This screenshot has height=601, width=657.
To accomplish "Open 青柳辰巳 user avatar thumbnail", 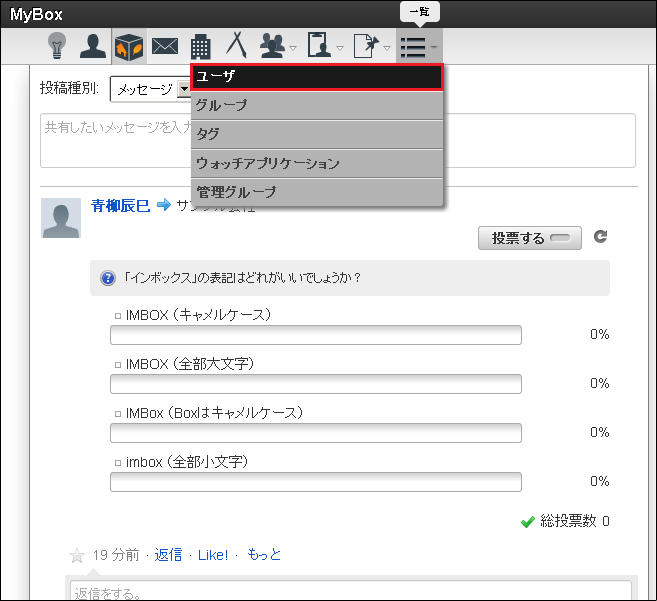I will [61, 218].
